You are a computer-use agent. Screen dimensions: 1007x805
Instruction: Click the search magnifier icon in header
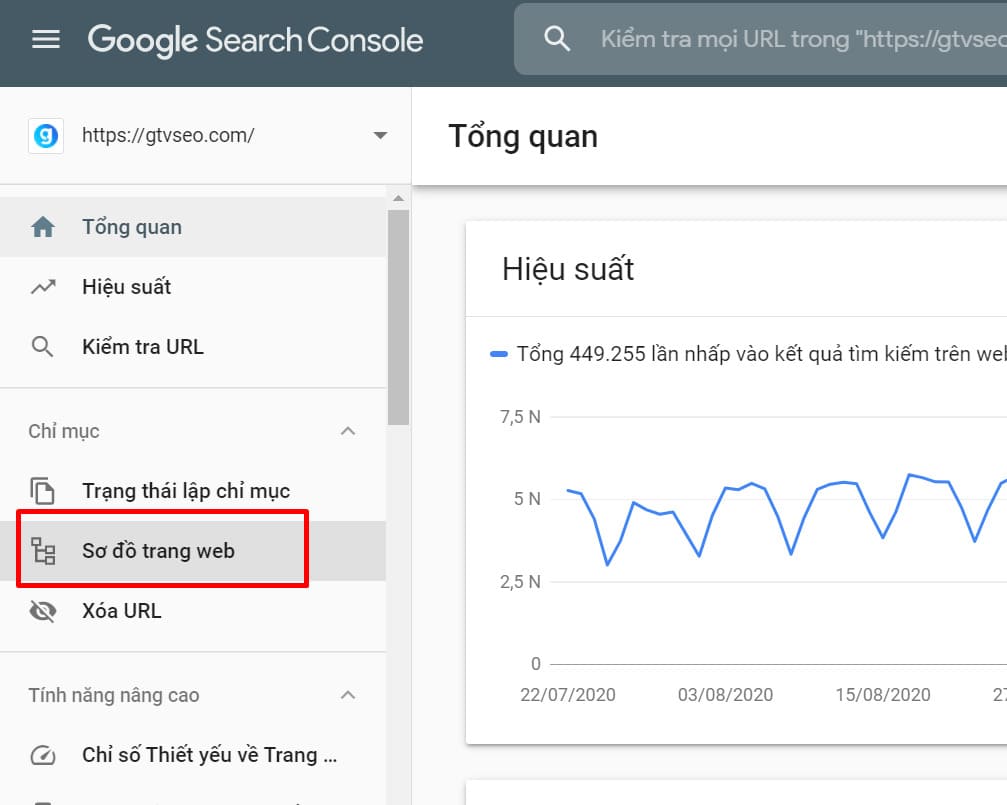point(556,39)
